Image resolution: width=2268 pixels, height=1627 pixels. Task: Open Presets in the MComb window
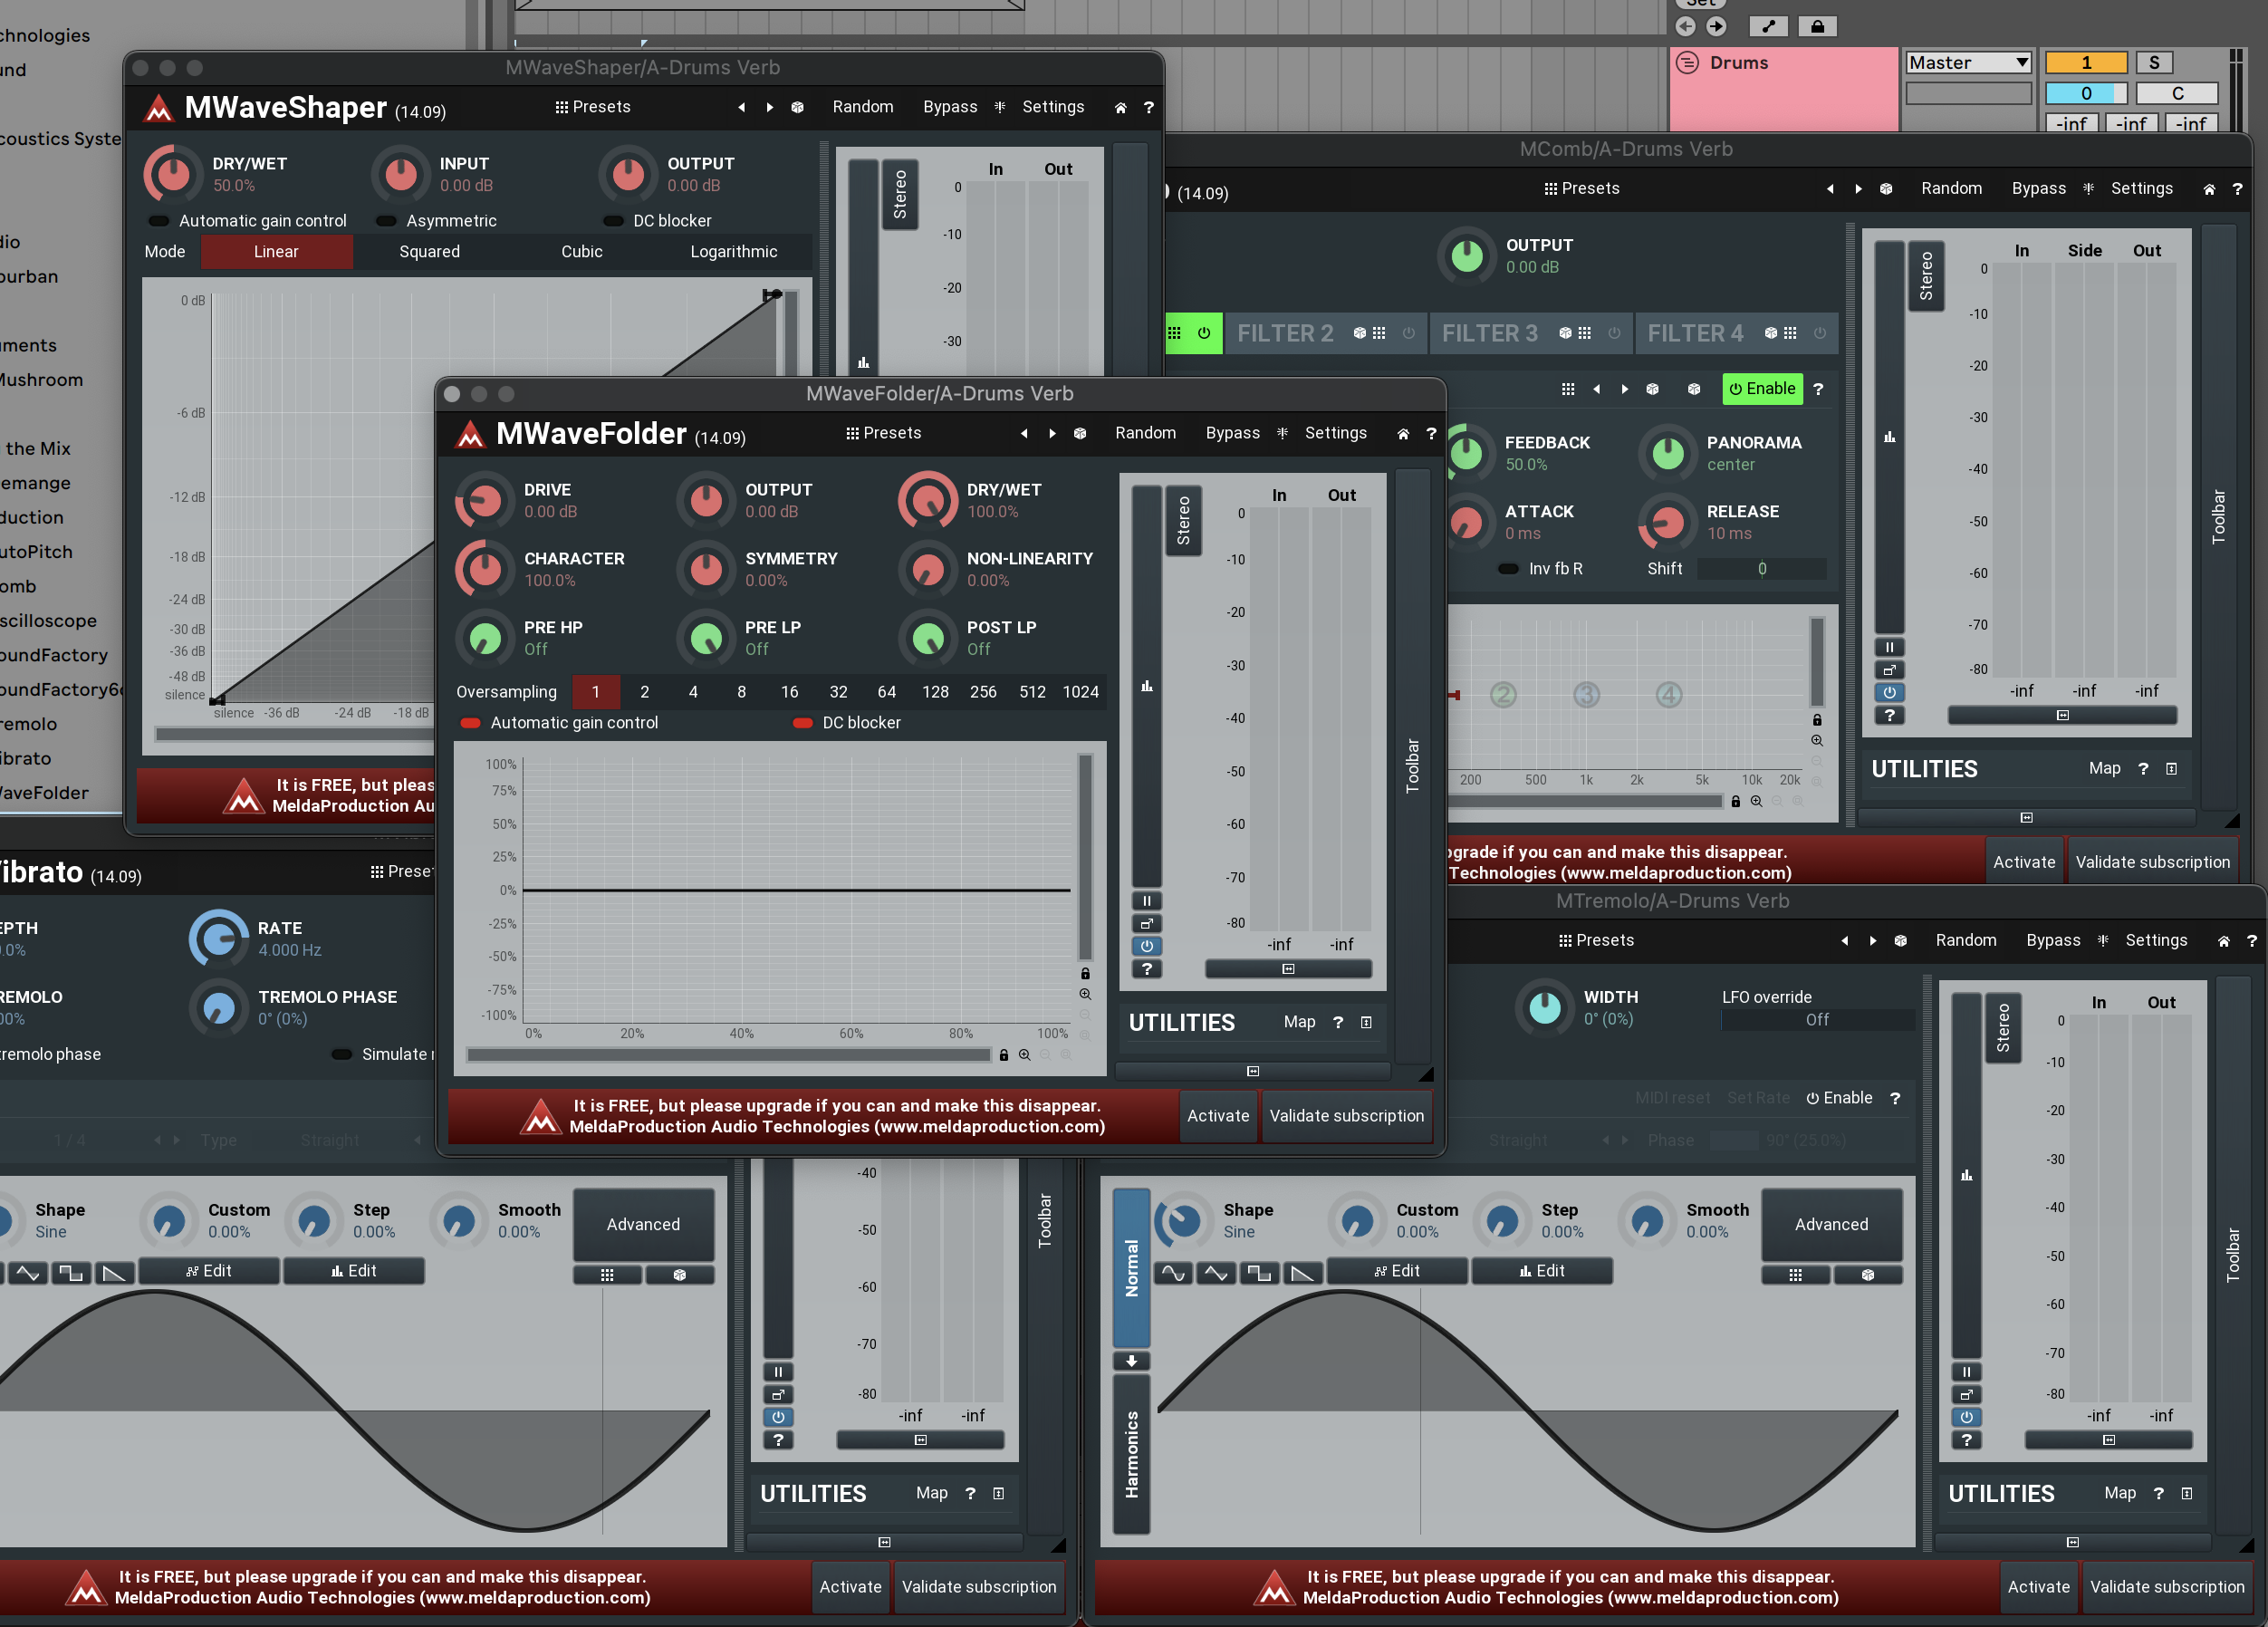click(1582, 189)
